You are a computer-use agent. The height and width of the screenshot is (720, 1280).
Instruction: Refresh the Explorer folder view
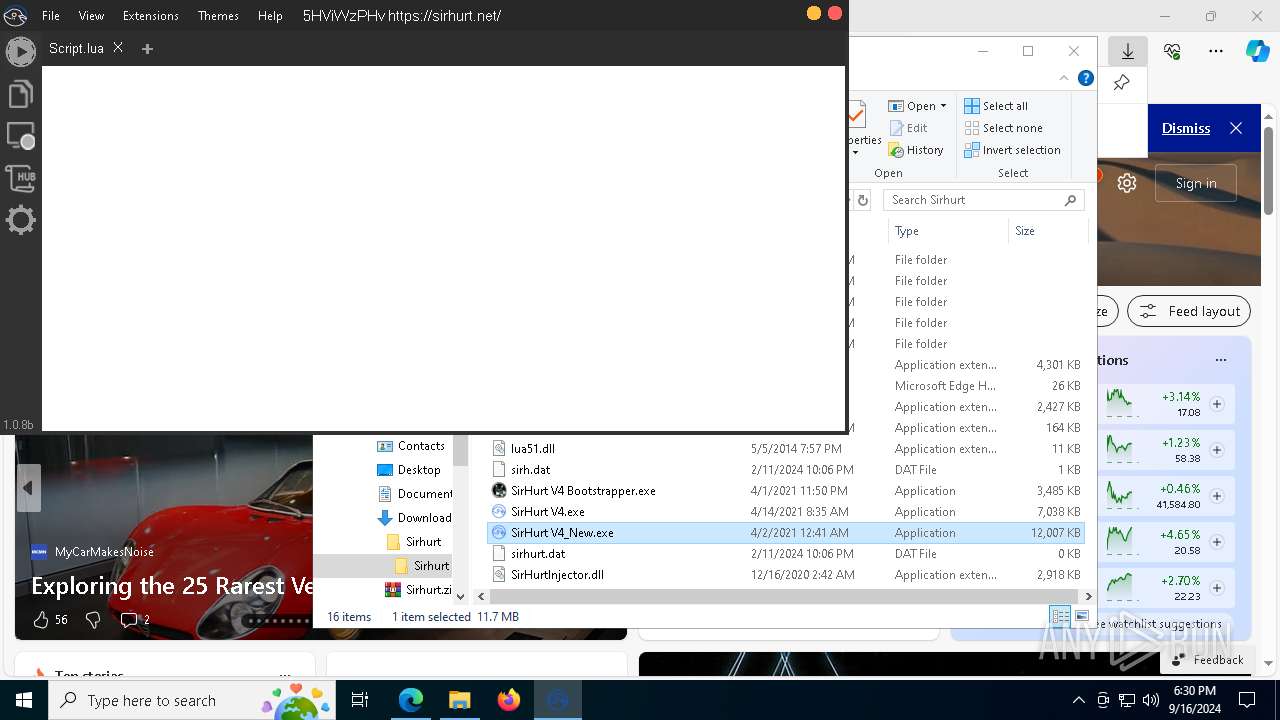point(862,200)
